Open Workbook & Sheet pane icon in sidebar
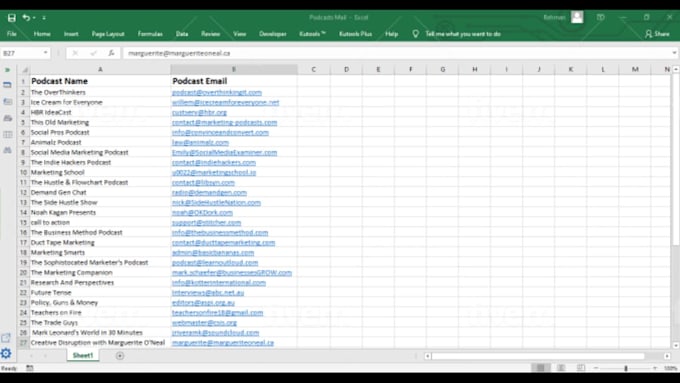Image resolution: width=680 pixels, height=383 pixels. click(x=7, y=85)
